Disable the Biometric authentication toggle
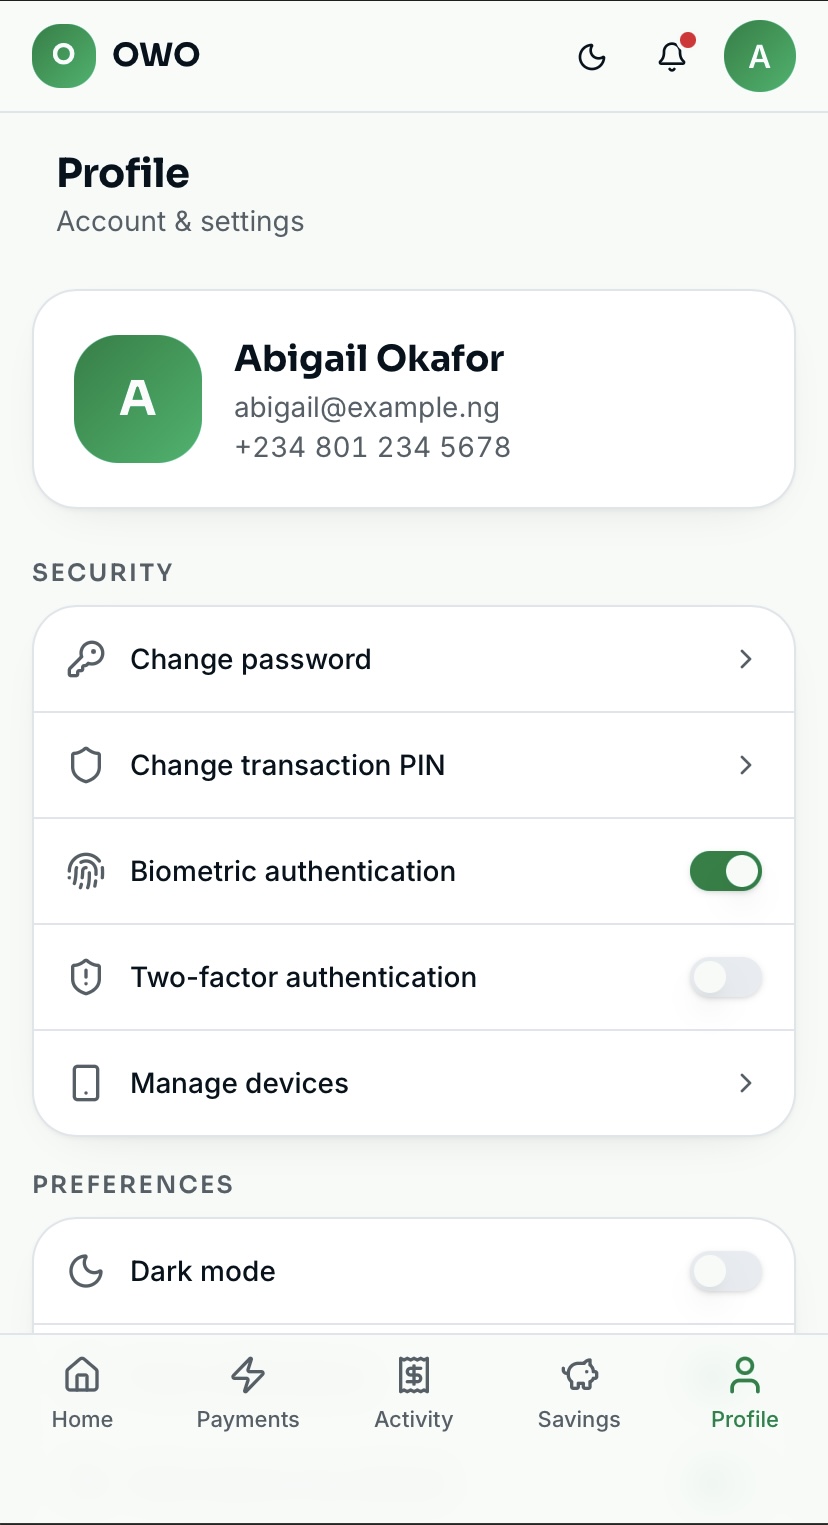Viewport: 828px width, 1525px height. pyautogui.click(x=726, y=872)
